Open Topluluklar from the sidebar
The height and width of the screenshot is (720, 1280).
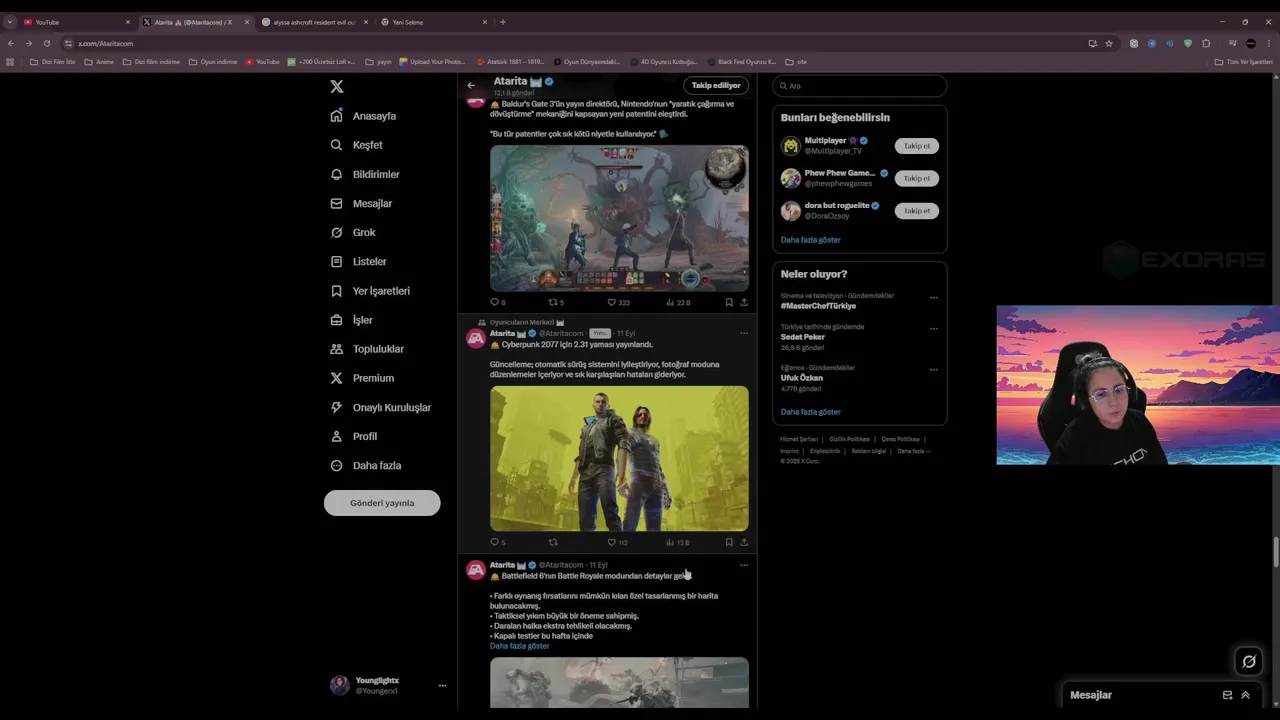[367, 349]
